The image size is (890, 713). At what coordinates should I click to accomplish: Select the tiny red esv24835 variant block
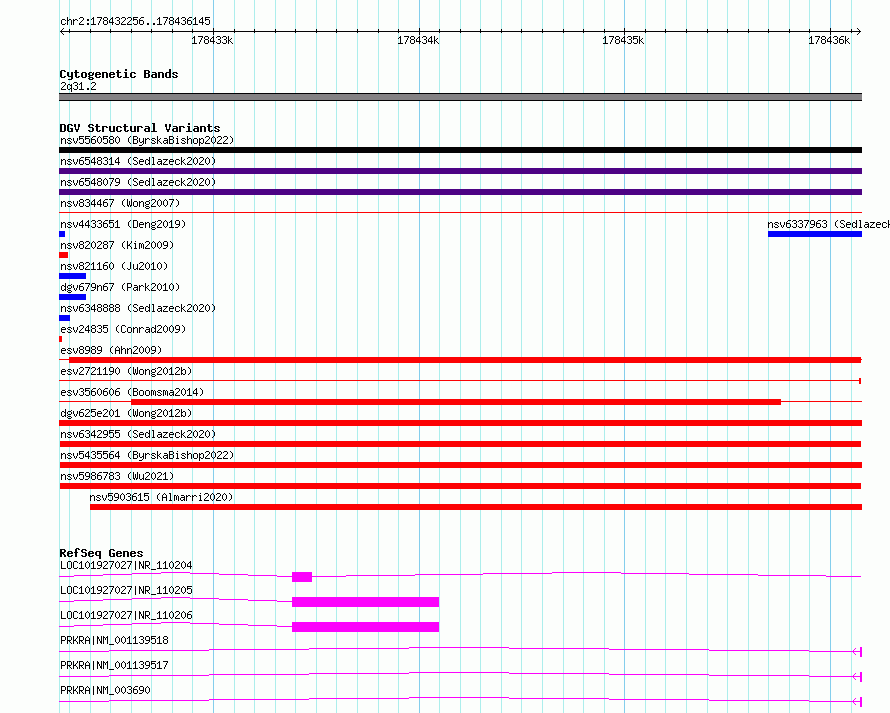coord(61,339)
